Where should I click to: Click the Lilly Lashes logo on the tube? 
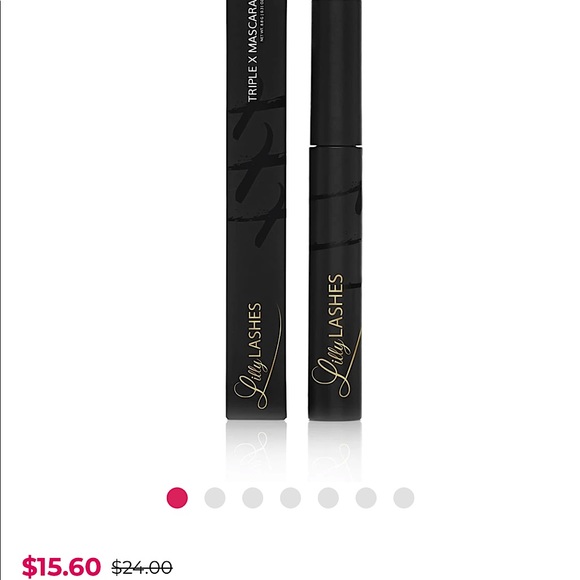pos(335,335)
